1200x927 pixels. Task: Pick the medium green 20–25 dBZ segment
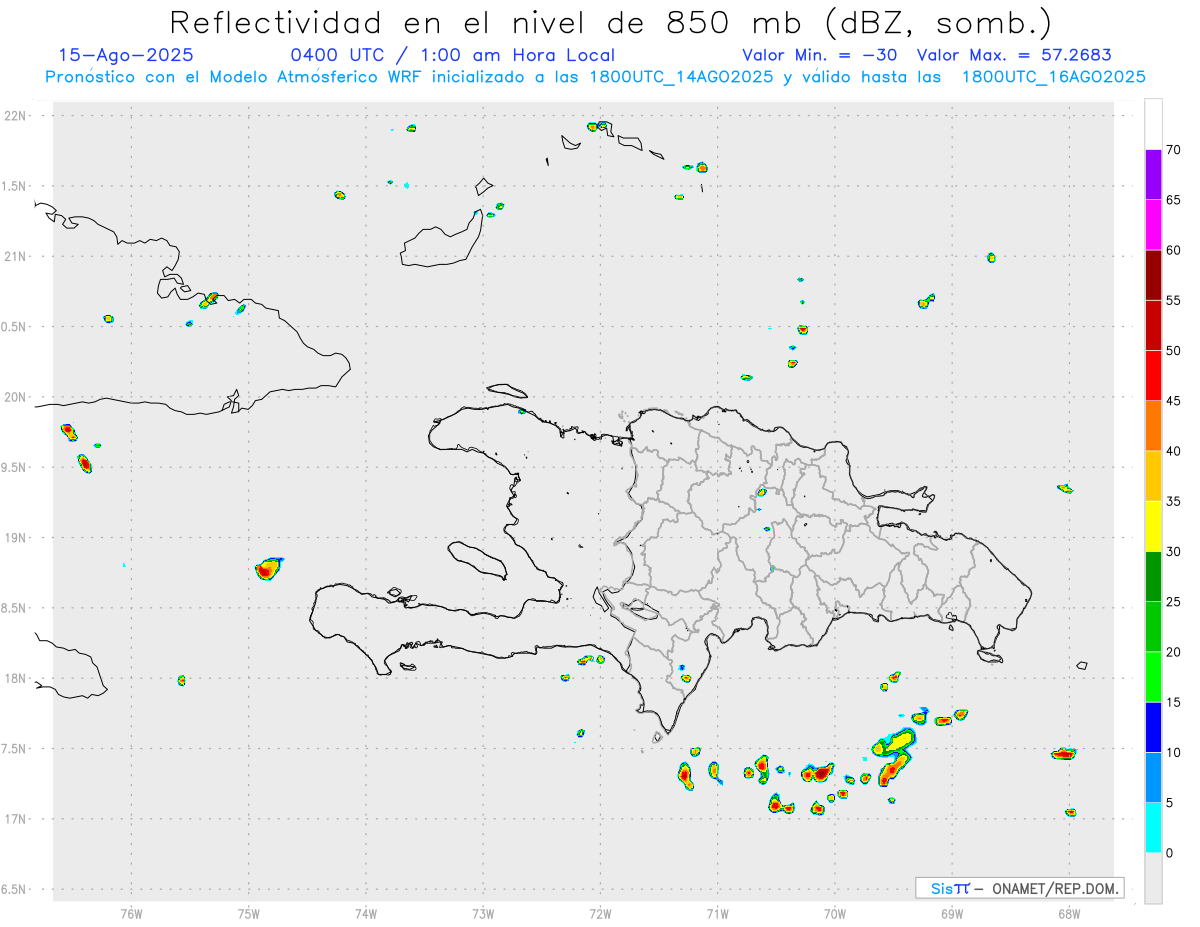click(1153, 627)
